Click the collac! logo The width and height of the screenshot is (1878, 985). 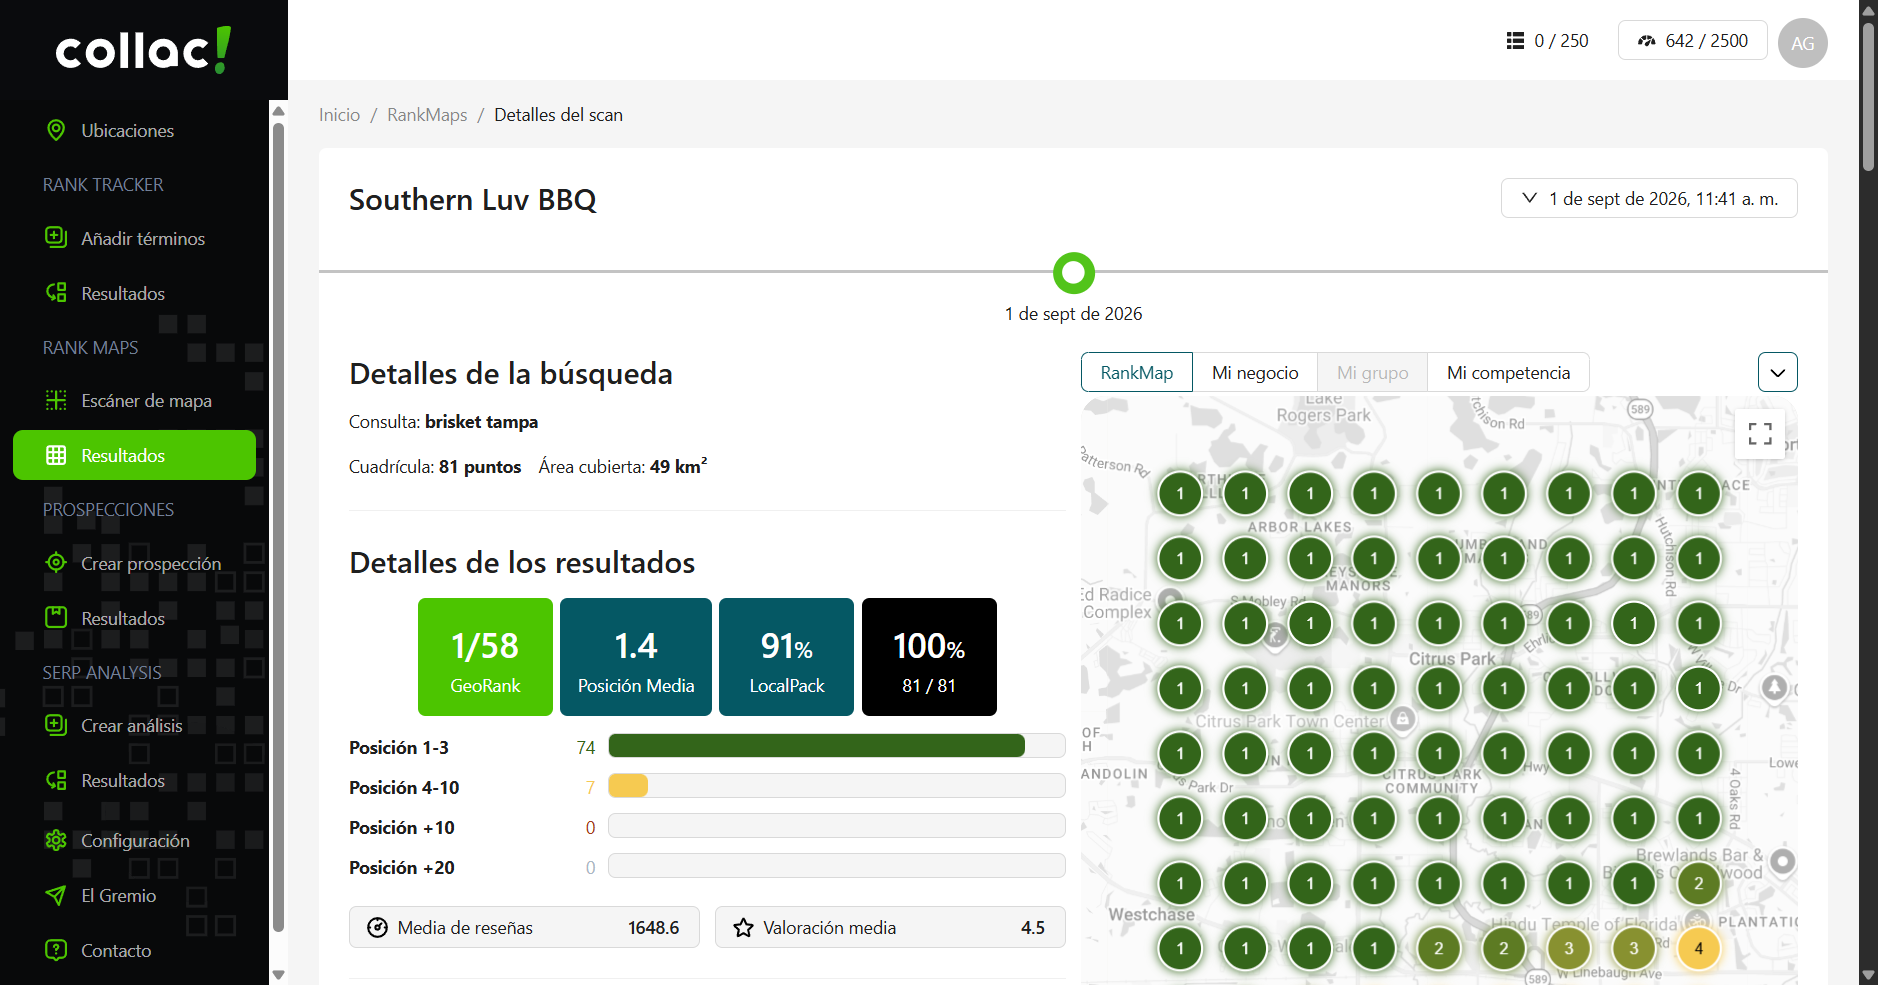pyautogui.click(x=143, y=50)
